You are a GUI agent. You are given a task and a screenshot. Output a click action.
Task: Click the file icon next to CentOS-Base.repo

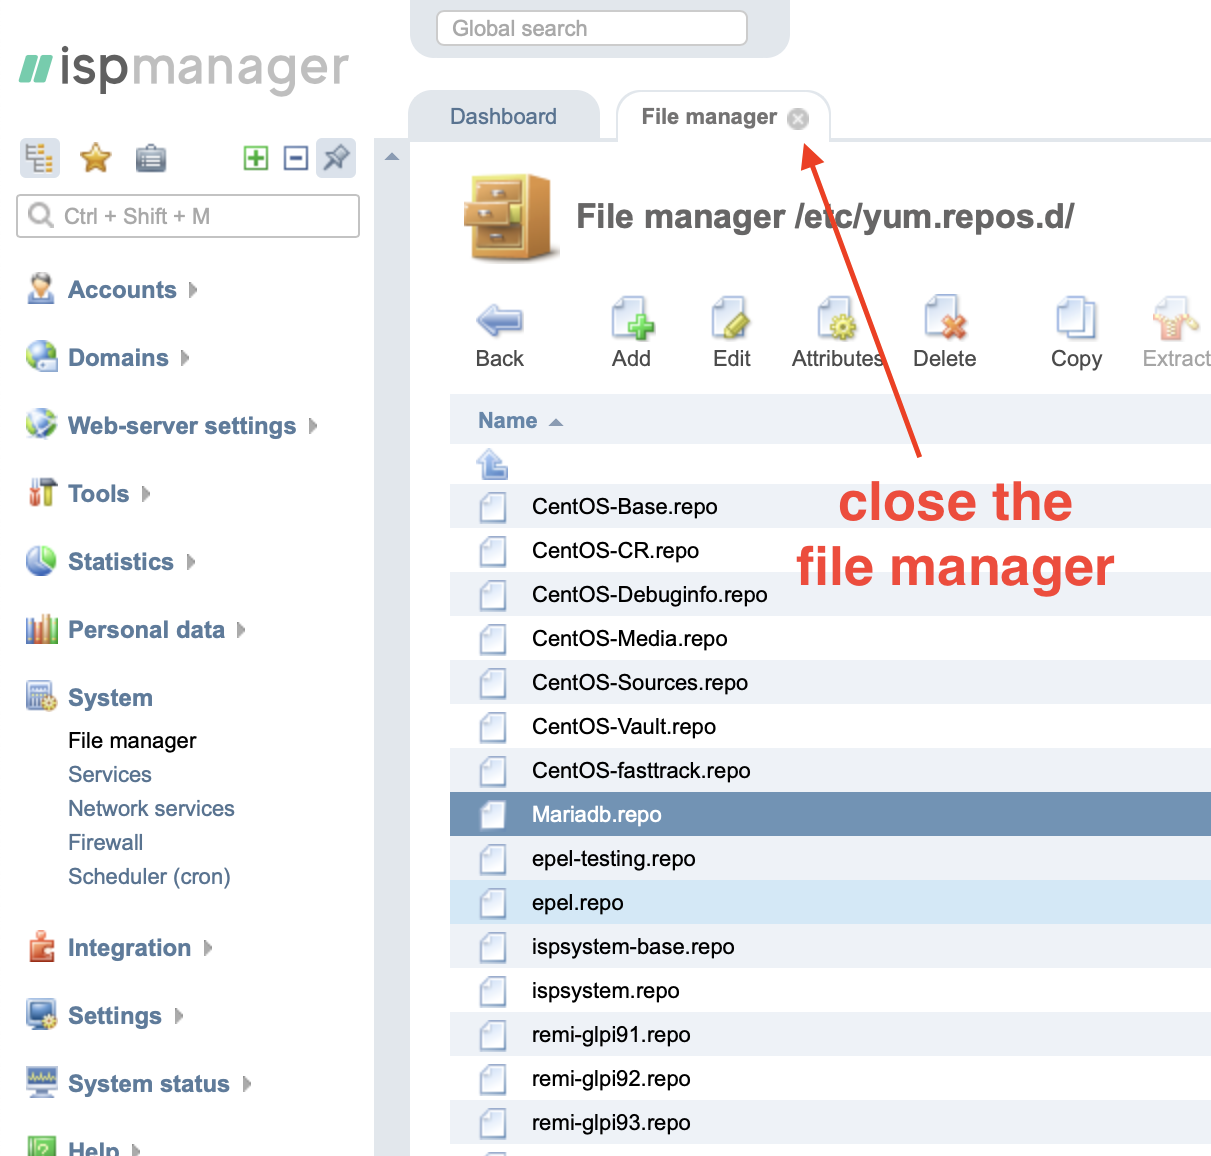point(492,507)
